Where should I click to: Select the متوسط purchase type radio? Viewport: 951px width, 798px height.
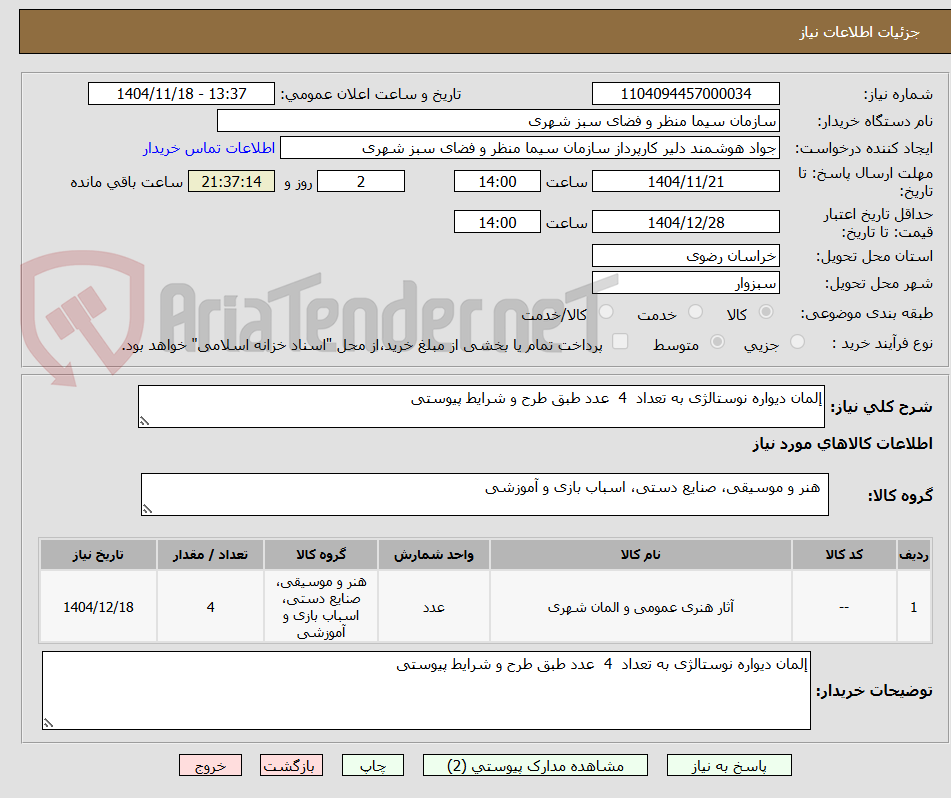[717, 341]
